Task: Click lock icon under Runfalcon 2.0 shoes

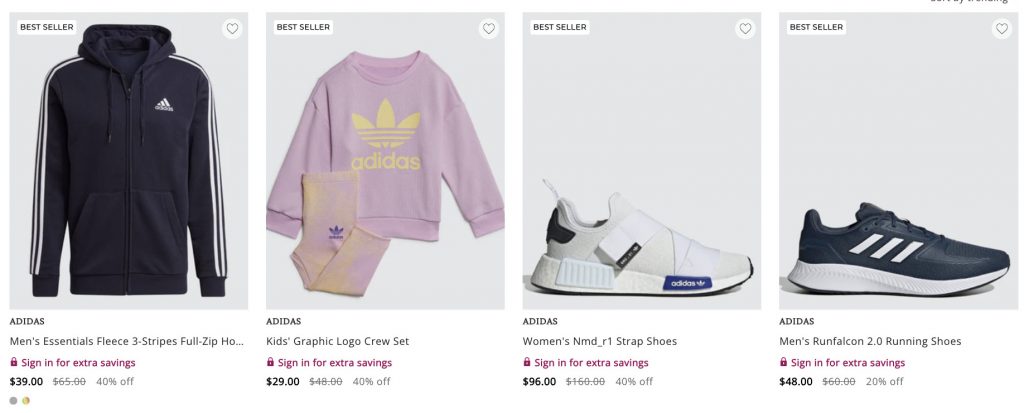Action: click(784, 363)
